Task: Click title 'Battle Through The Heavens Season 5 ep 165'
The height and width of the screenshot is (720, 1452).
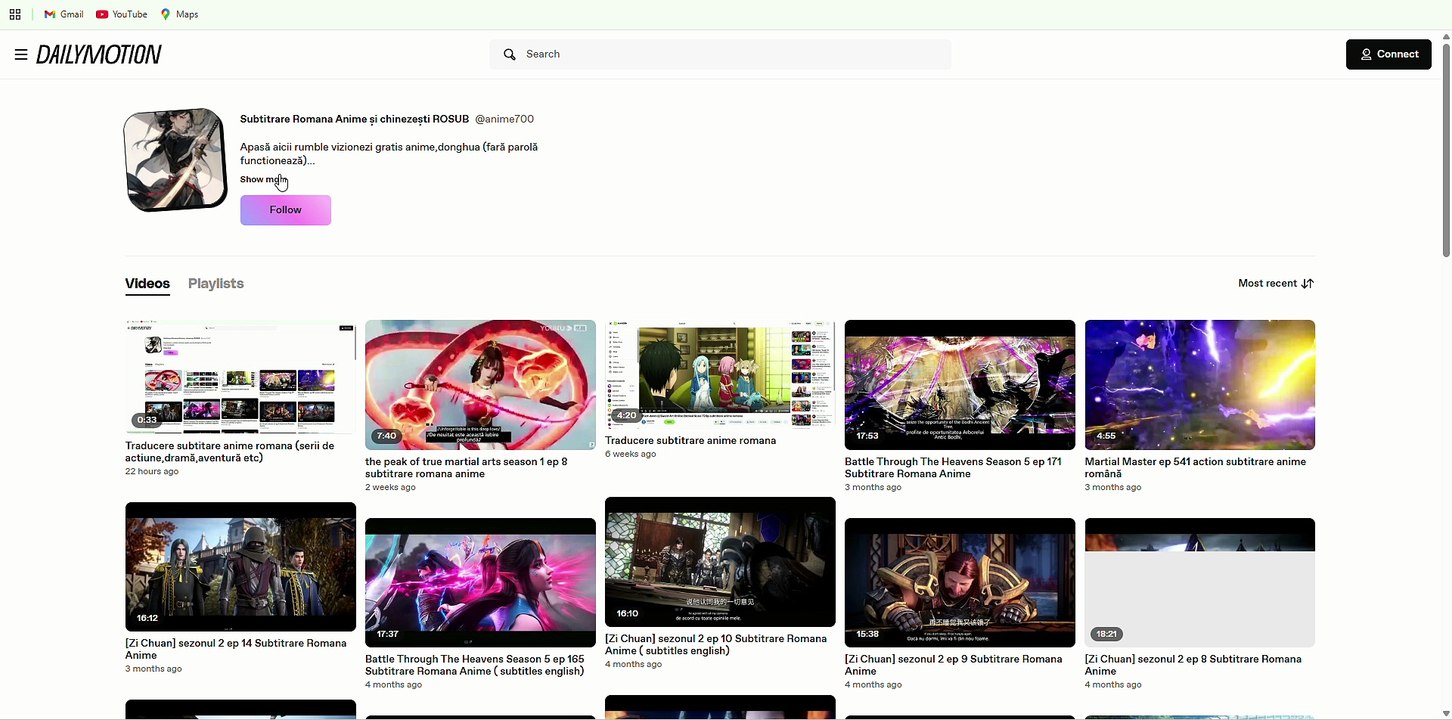Action: (475, 665)
